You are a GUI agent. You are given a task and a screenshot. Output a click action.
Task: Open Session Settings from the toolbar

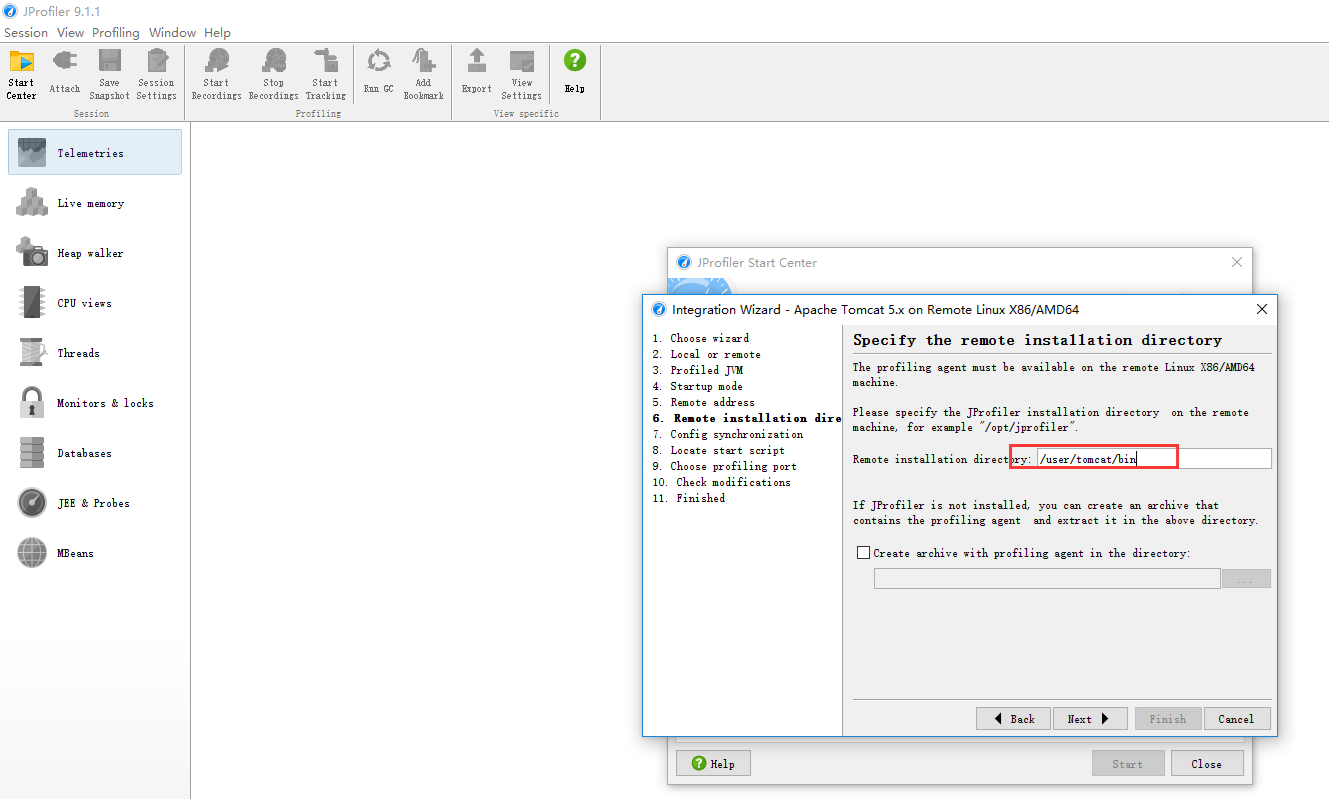coord(156,74)
